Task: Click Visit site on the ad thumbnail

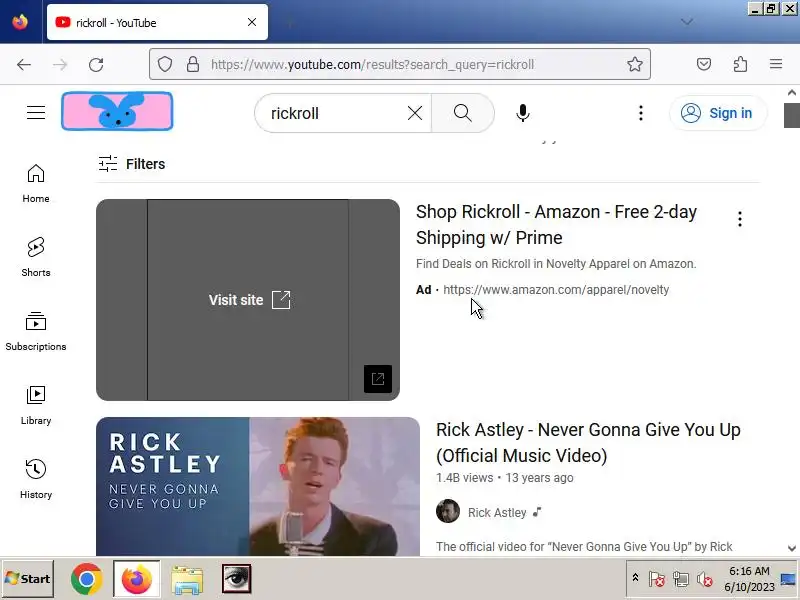Action: click(x=249, y=300)
